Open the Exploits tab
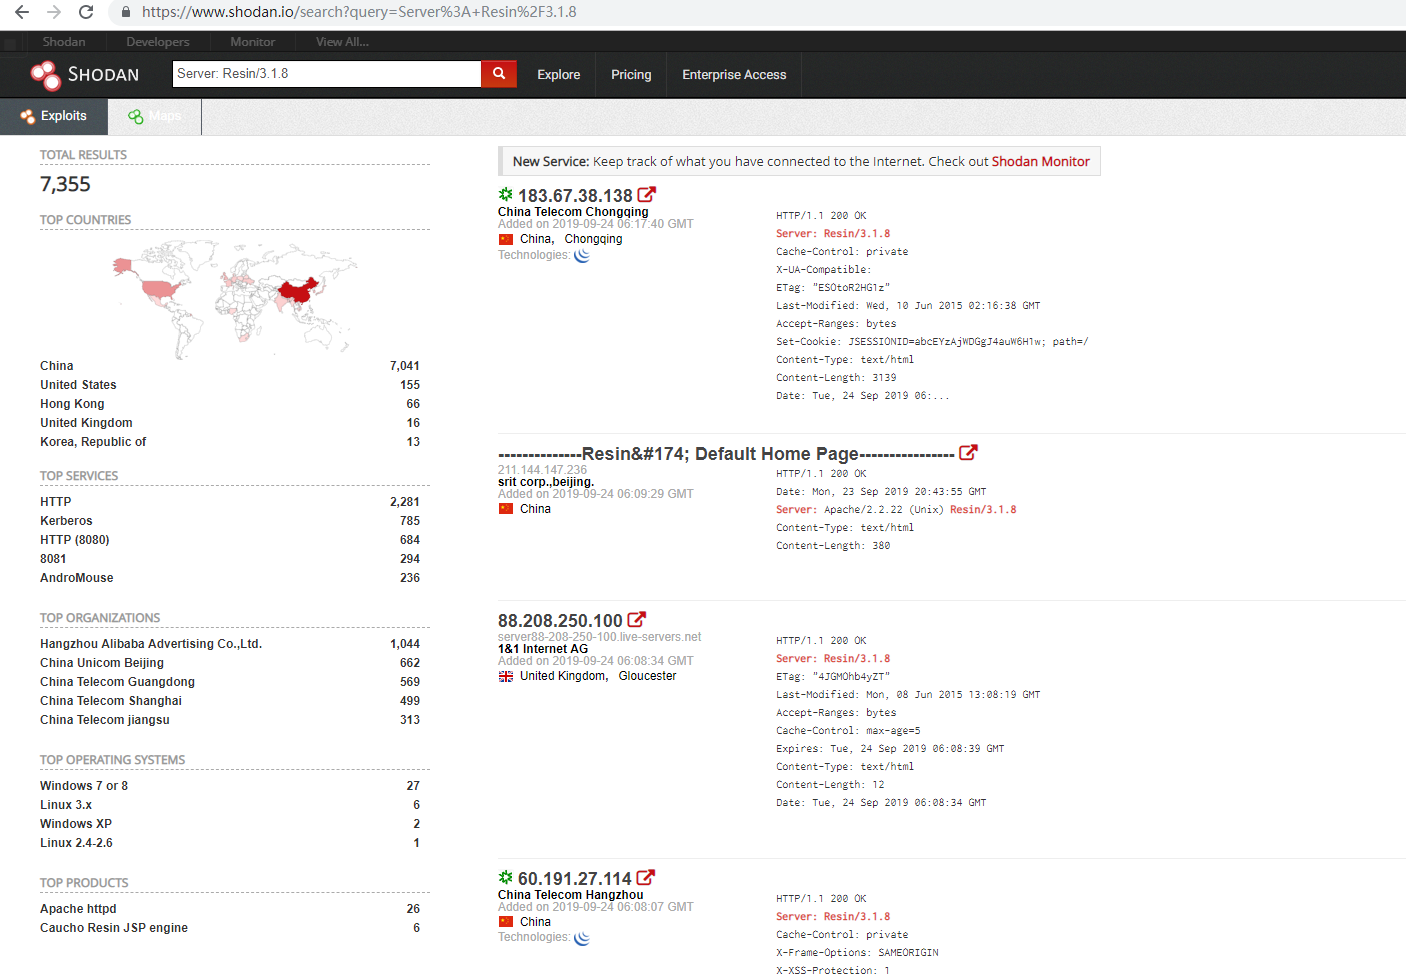Image resolution: width=1406 pixels, height=978 pixels. (x=55, y=116)
